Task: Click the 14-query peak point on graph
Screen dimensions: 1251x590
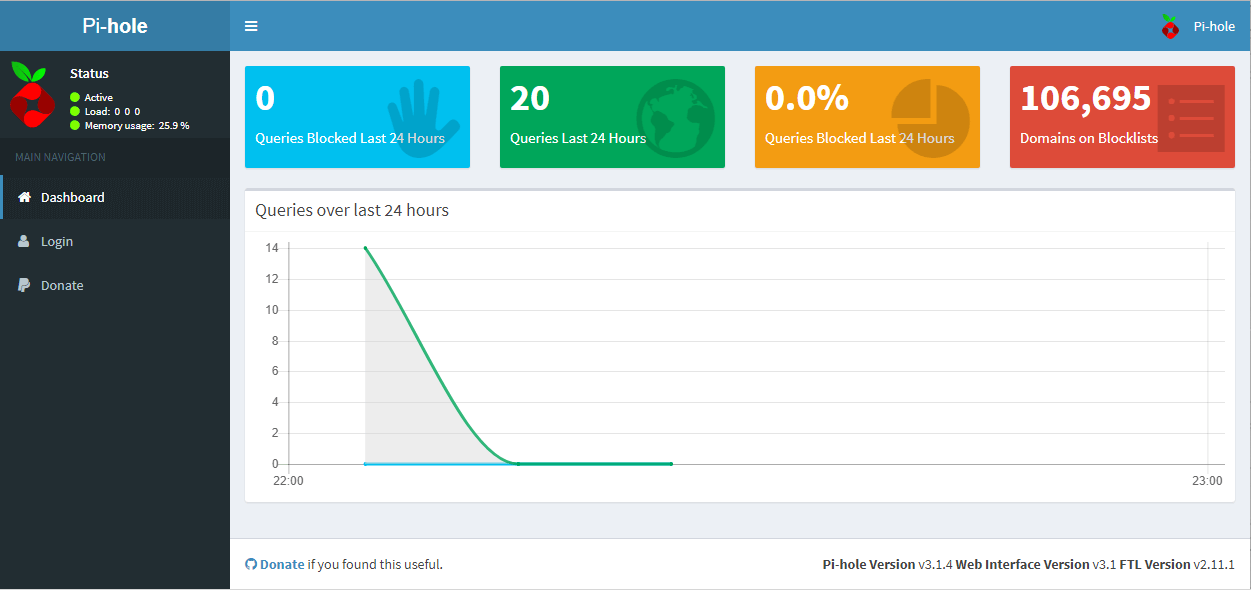Action: 365,248
